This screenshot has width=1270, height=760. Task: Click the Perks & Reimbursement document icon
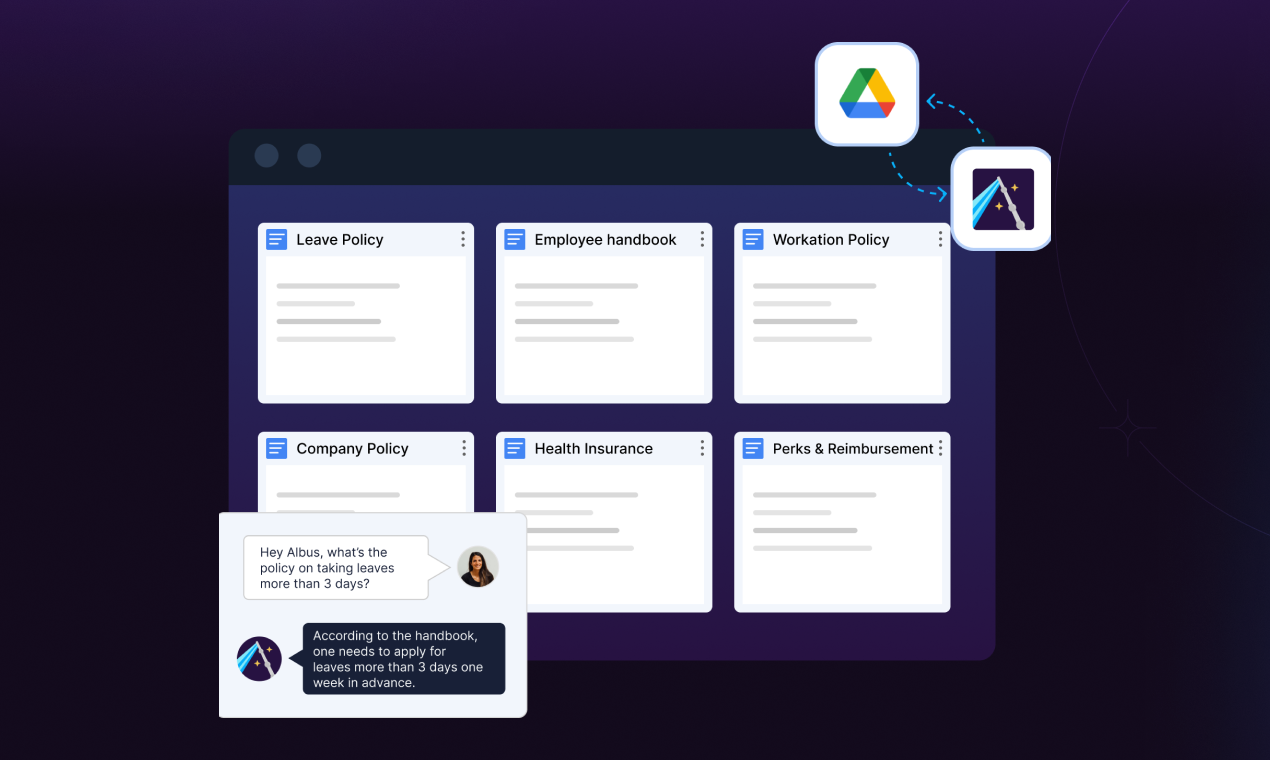[x=753, y=449]
